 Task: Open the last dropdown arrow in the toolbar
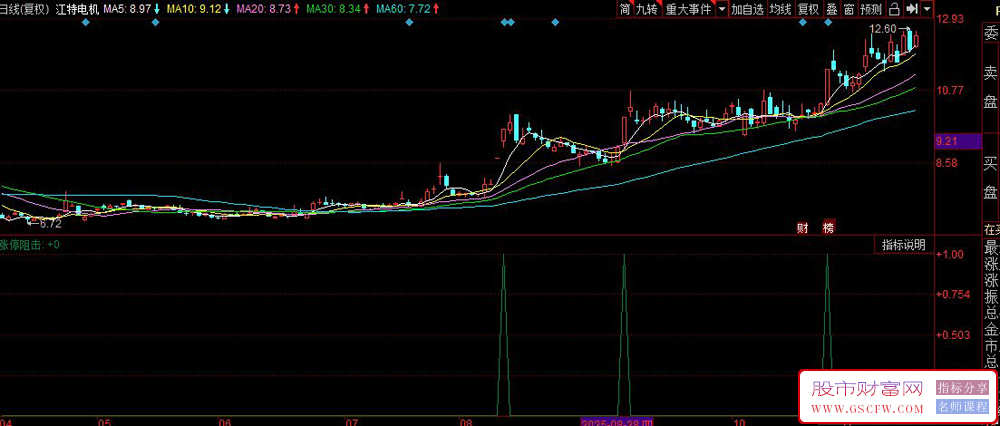pos(927,9)
